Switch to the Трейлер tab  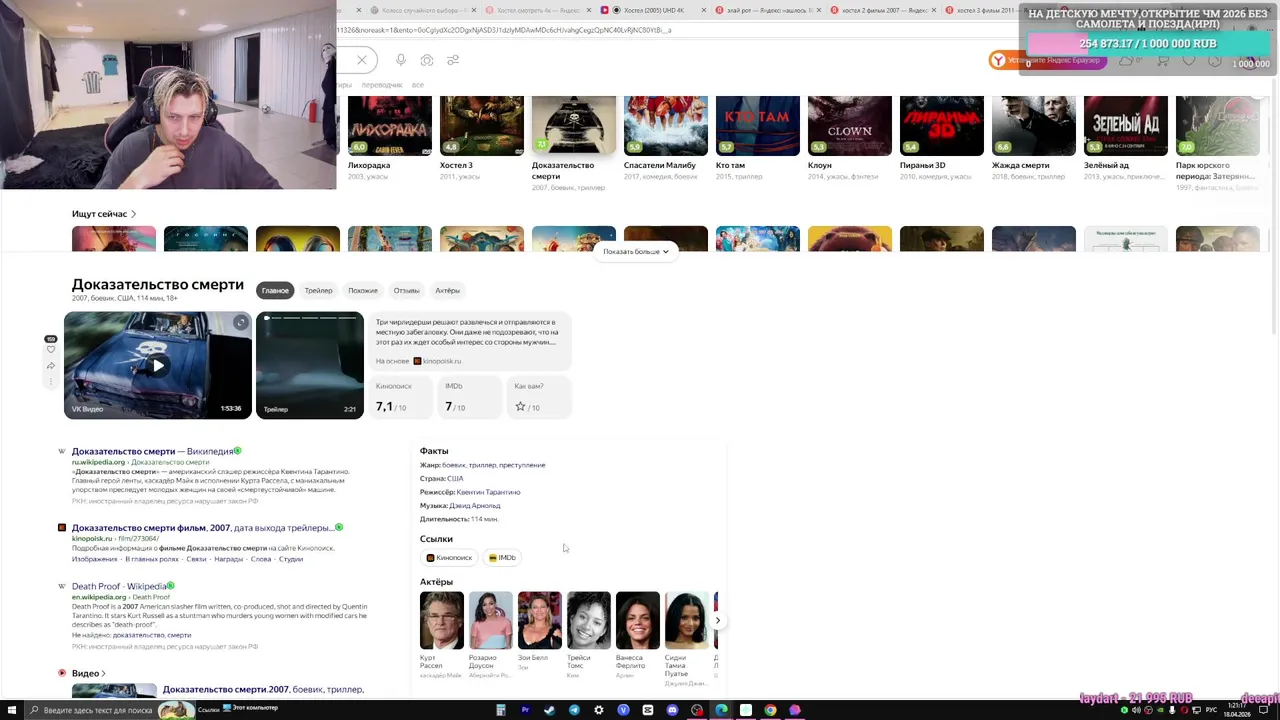[x=318, y=290]
